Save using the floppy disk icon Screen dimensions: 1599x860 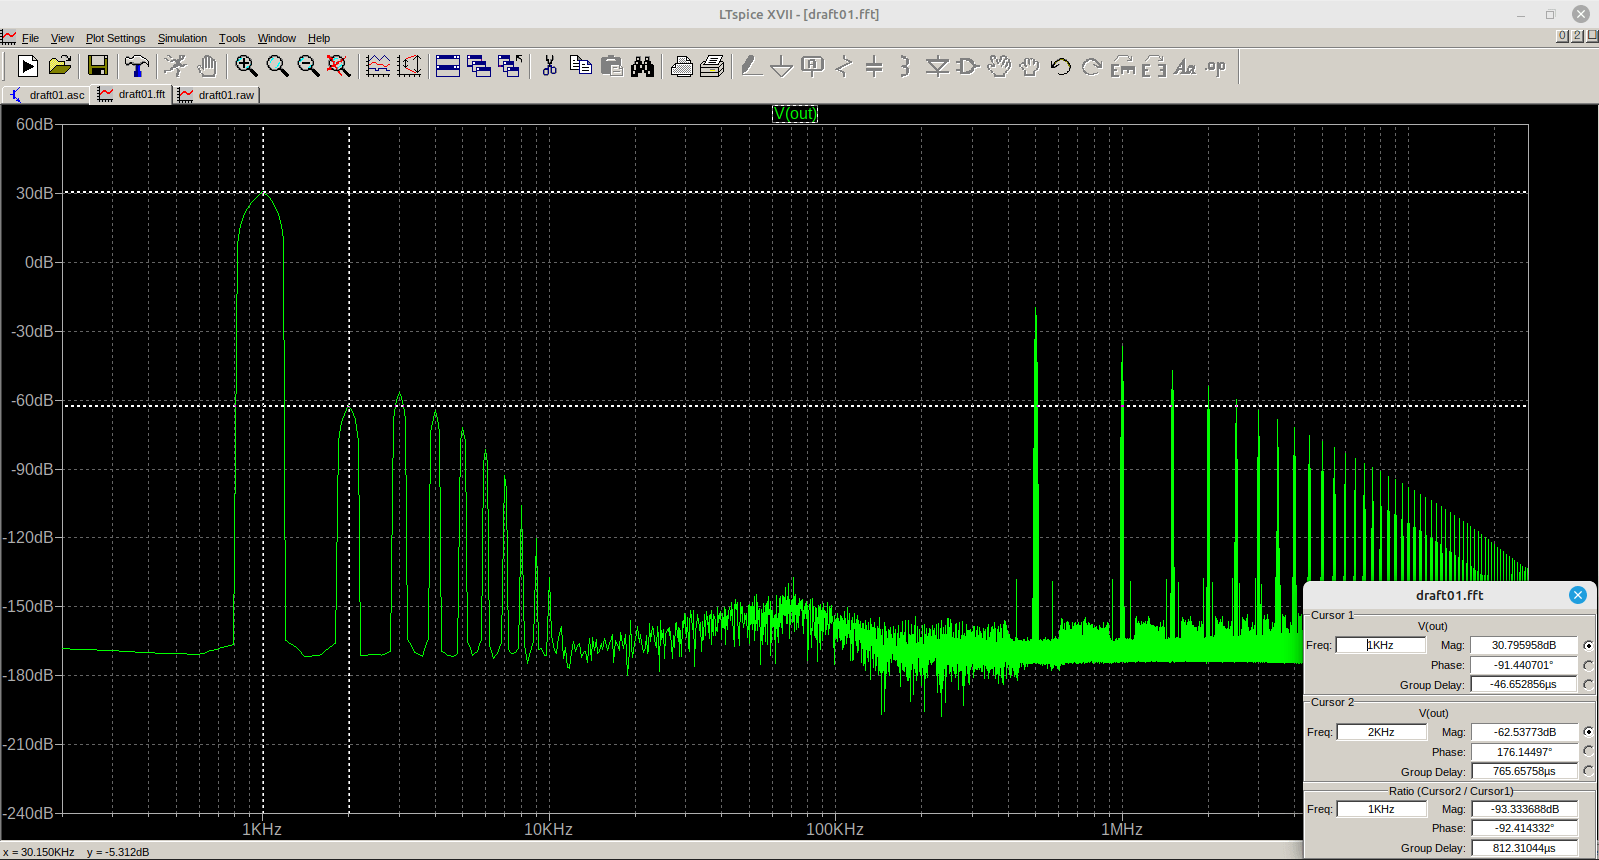click(x=98, y=66)
